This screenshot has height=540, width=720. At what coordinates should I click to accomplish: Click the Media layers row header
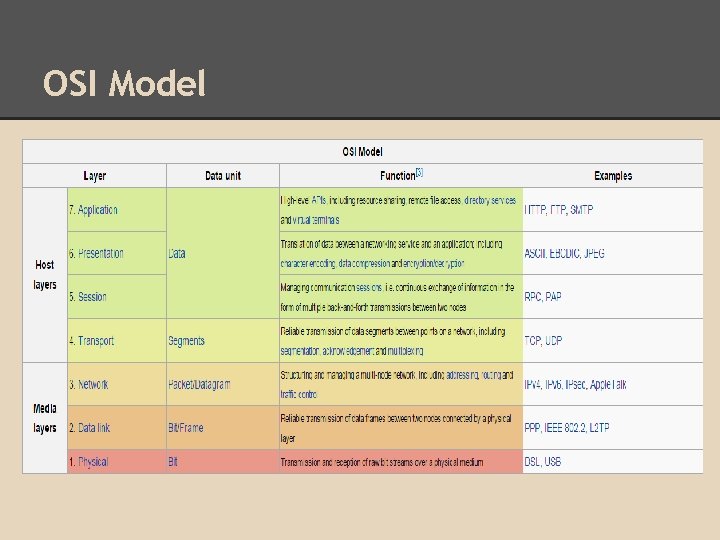pyautogui.click(x=45, y=417)
